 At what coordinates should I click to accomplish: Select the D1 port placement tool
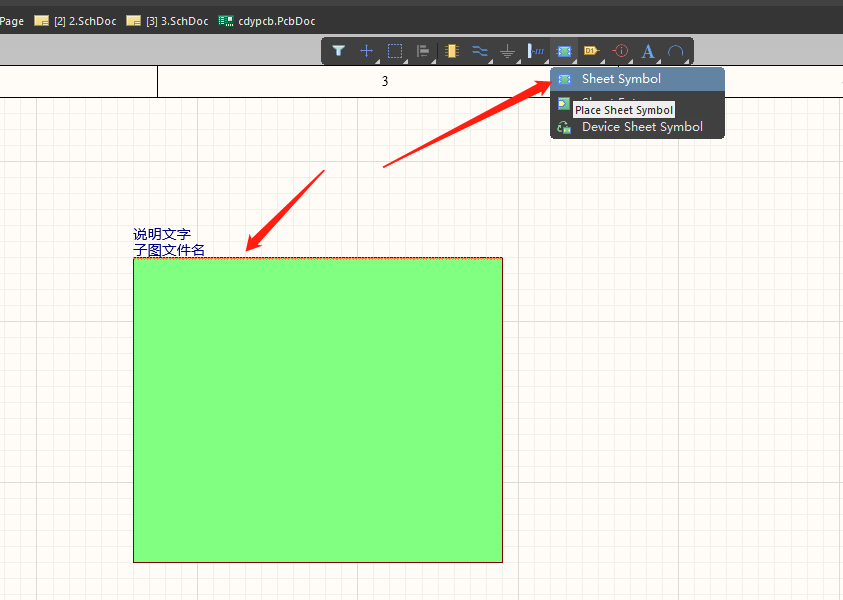(x=592, y=51)
